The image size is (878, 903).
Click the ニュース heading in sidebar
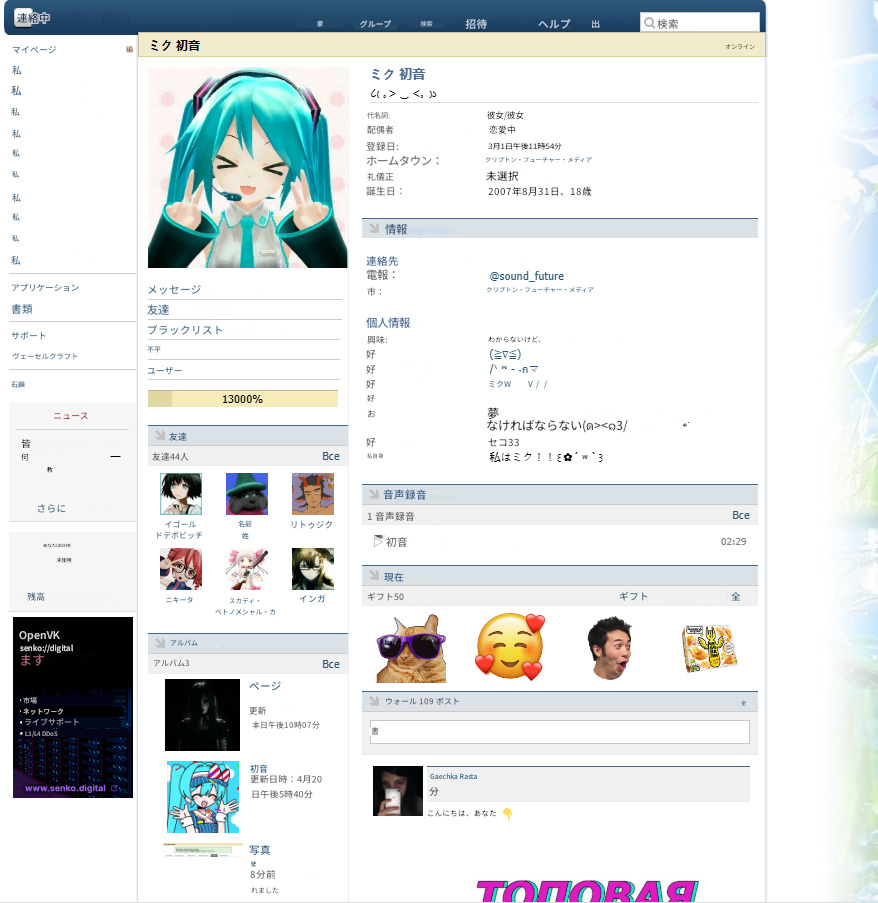[x=71, y=416]
